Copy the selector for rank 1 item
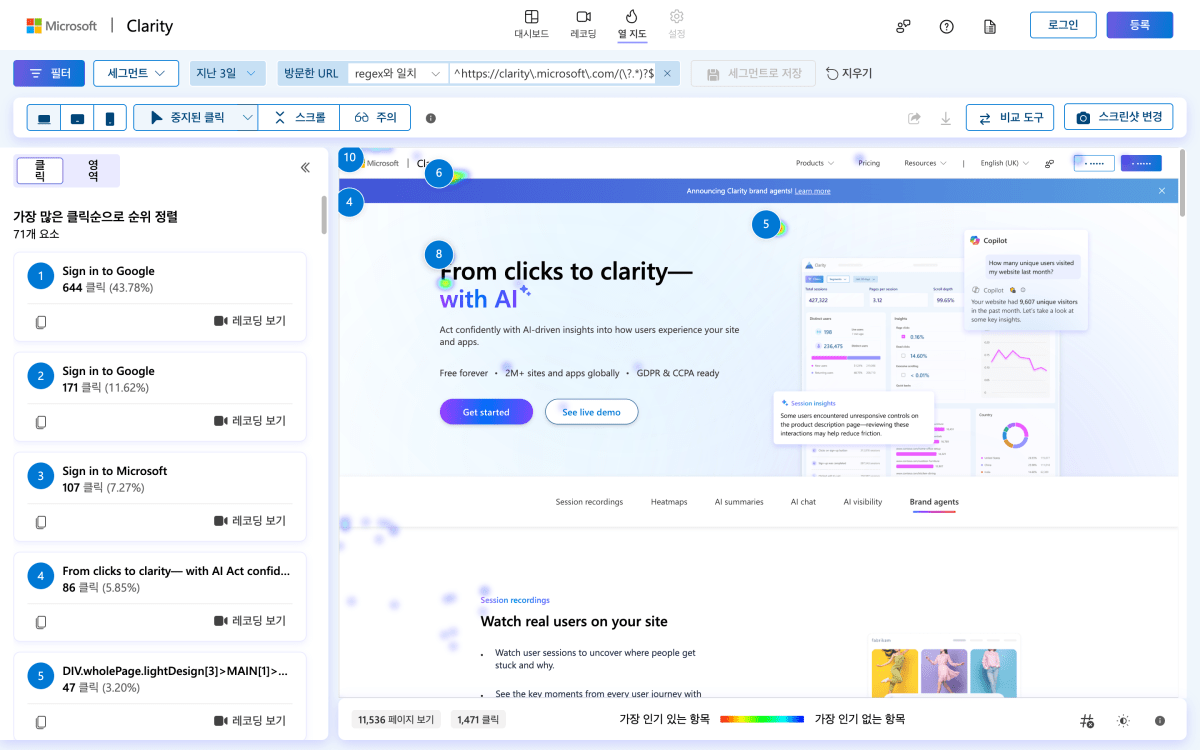 pos(41,322)
